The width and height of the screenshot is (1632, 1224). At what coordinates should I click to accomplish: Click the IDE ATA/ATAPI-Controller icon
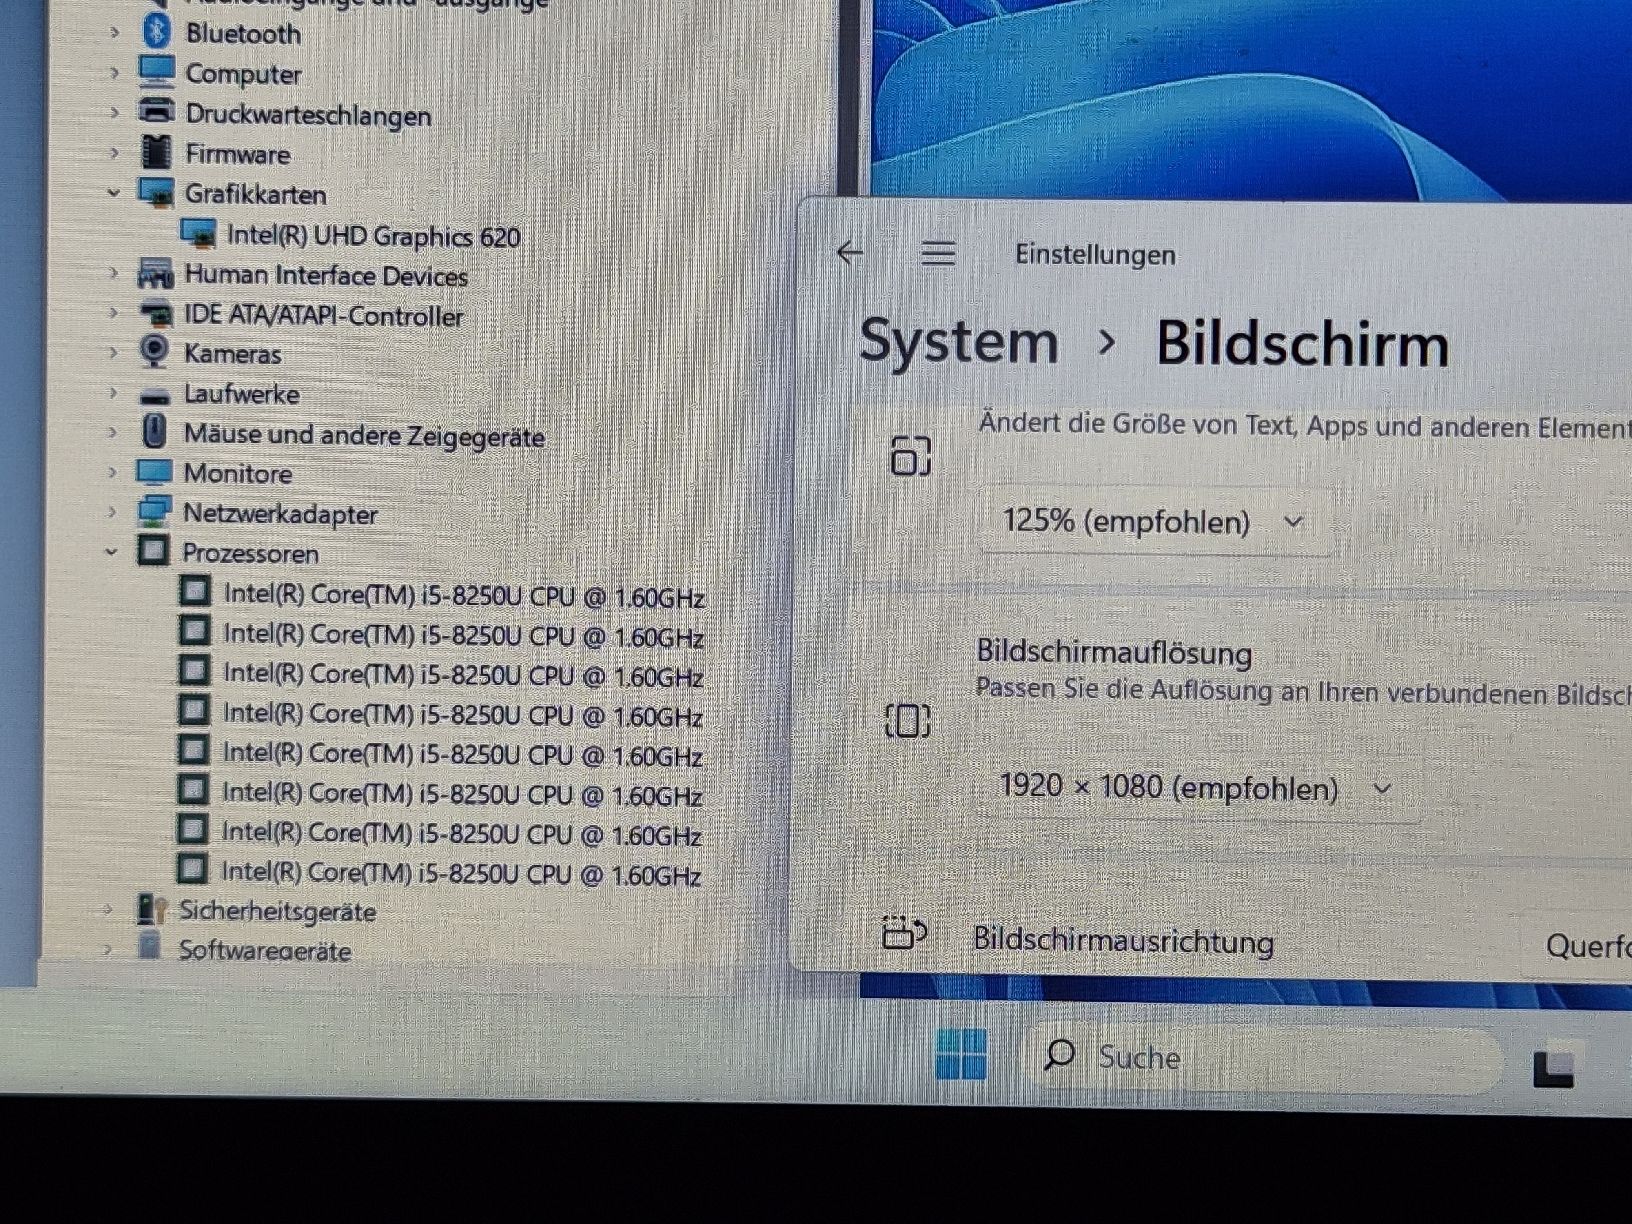pyautogui.click(x=155, y=313)
